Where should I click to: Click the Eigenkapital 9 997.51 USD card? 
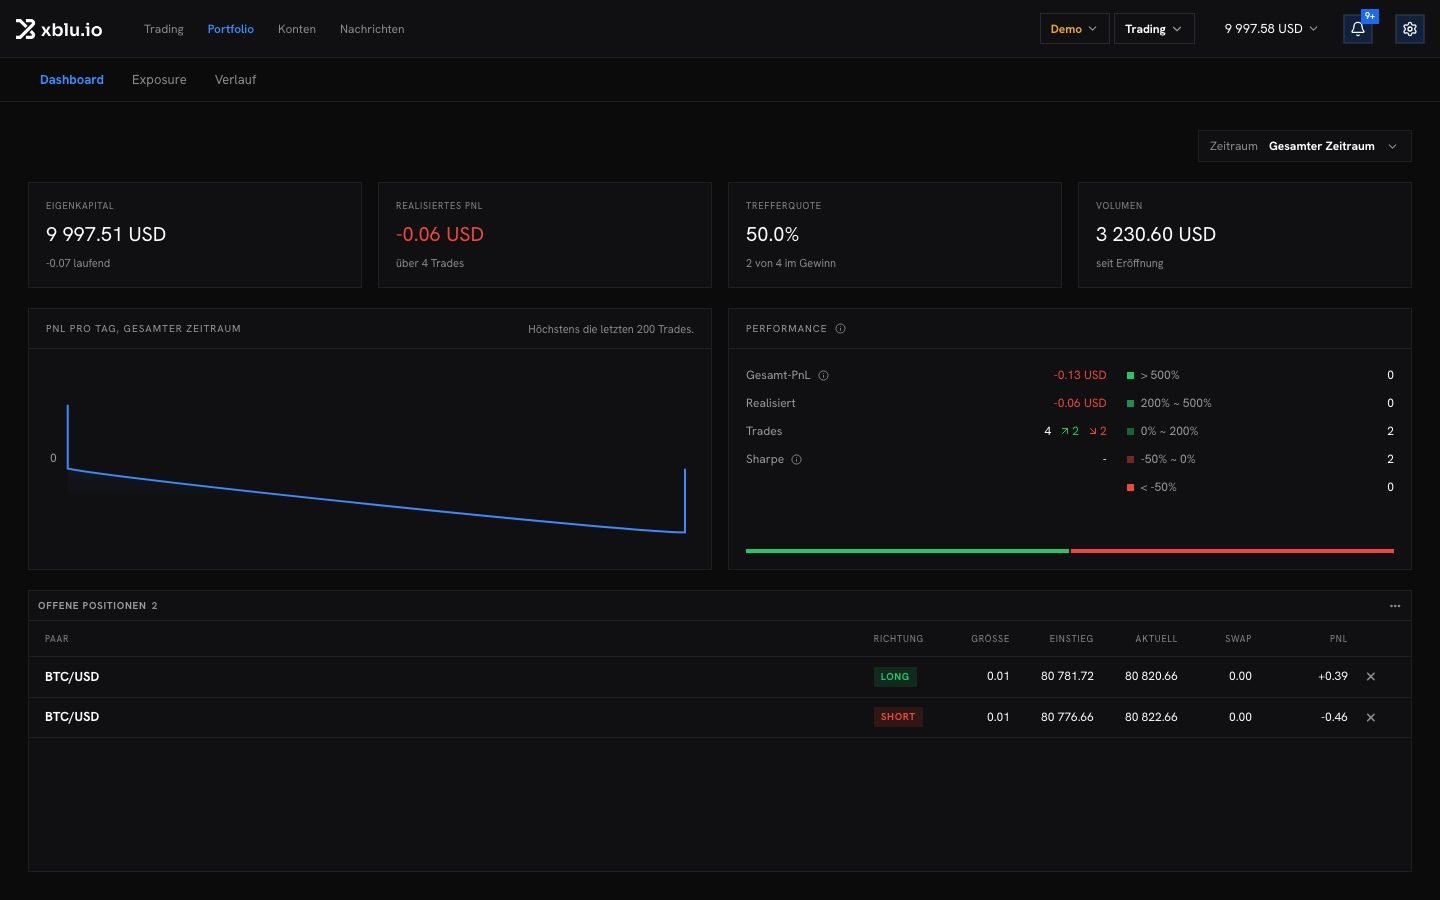tap(195, 235)
